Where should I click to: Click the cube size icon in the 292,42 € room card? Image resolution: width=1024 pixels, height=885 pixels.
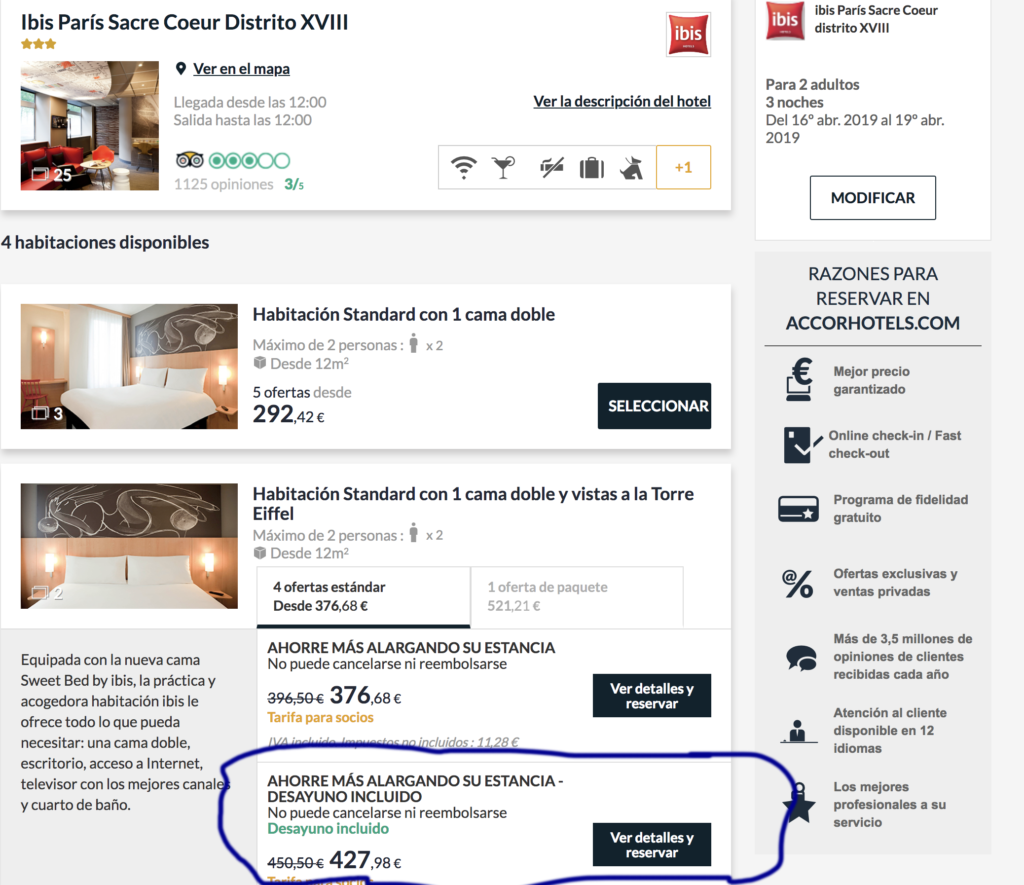point(259,362)
